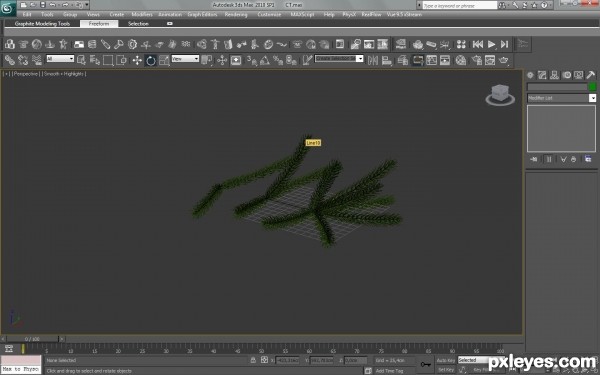
Task: Open Curve Editor from toolbar
Action: (431, 60)
